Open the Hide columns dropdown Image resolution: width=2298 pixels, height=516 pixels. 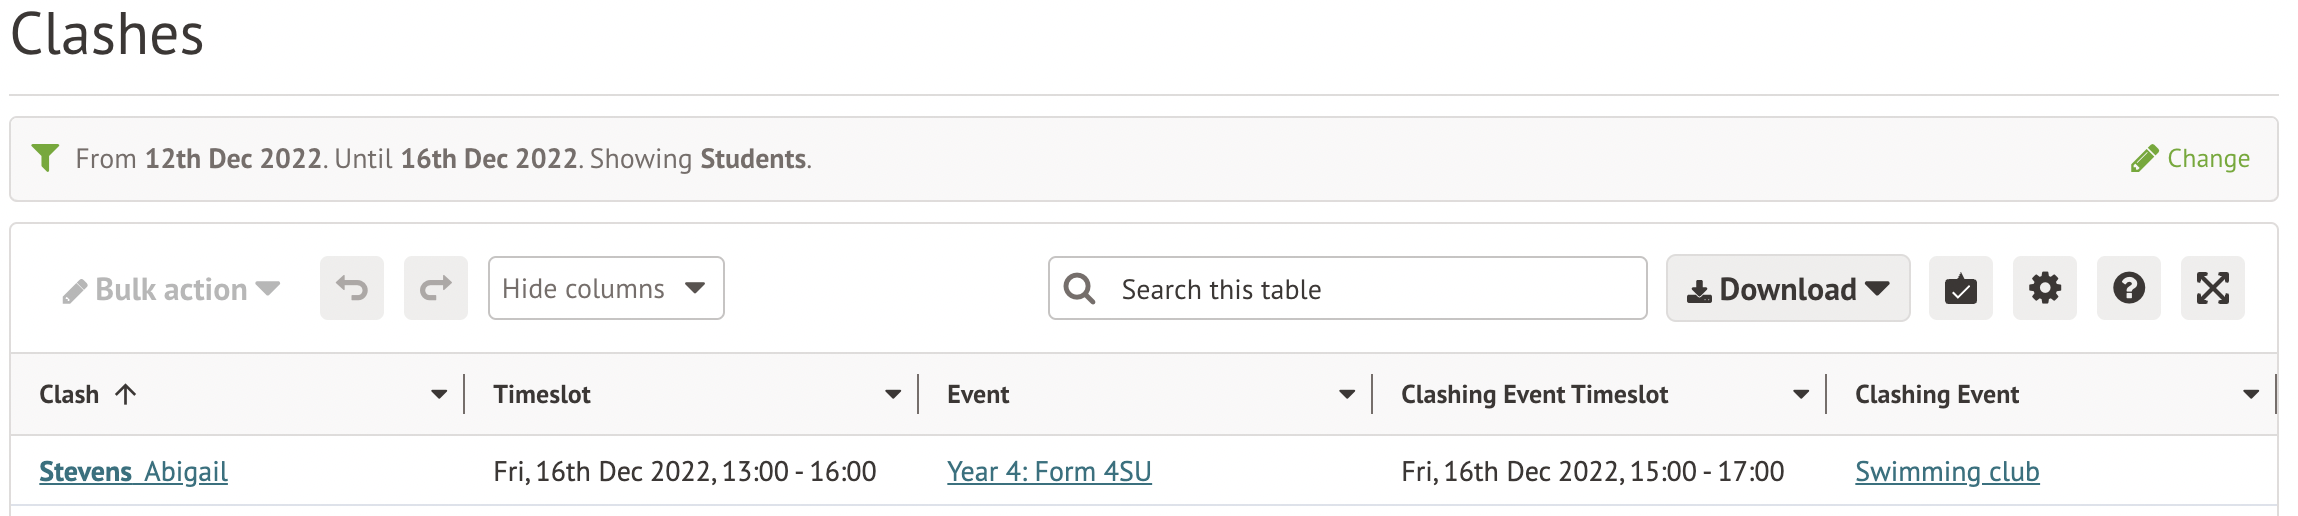pyautogui.click(x=605, y=289)
